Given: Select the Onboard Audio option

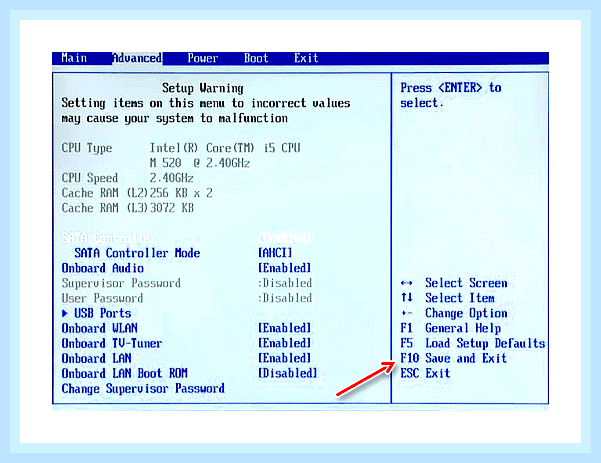Looking at the screenshot, I should 103,268.
